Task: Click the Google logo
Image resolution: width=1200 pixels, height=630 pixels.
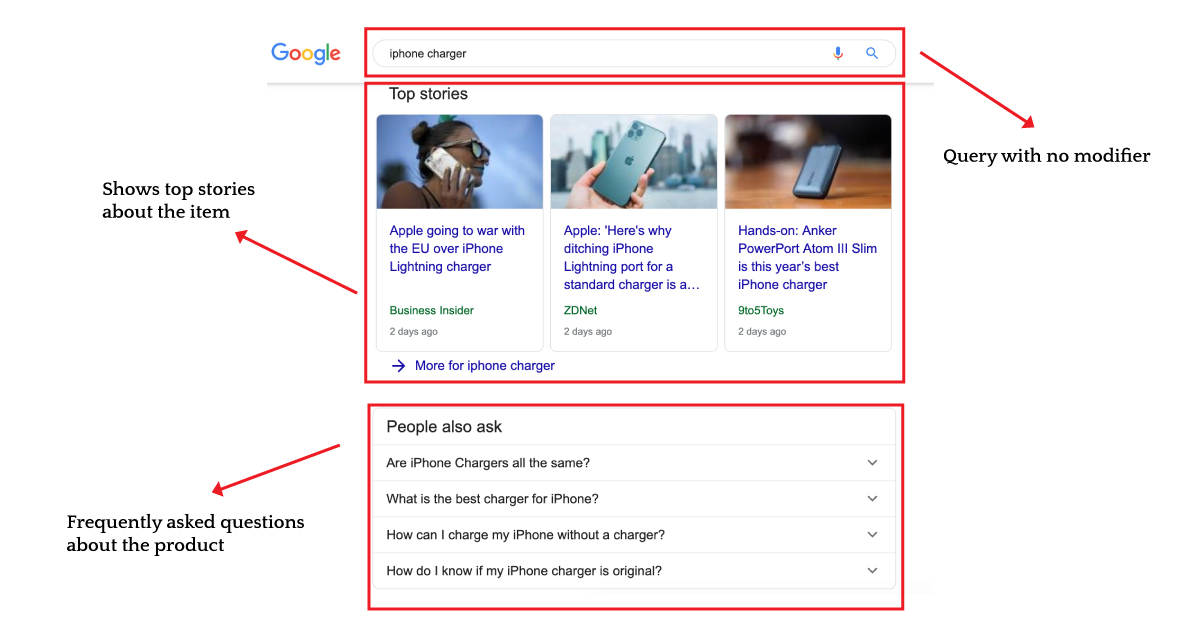Action: pos(306,54)
